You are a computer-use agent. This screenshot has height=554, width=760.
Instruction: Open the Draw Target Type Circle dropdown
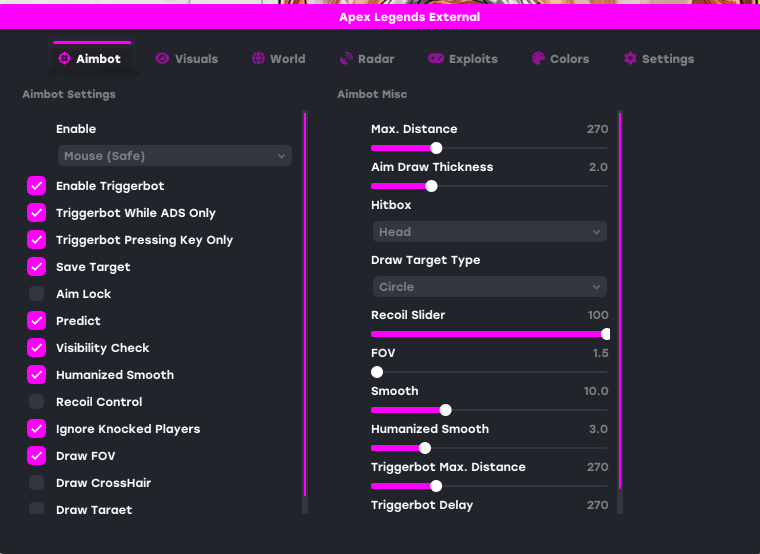tap(490, 287)
